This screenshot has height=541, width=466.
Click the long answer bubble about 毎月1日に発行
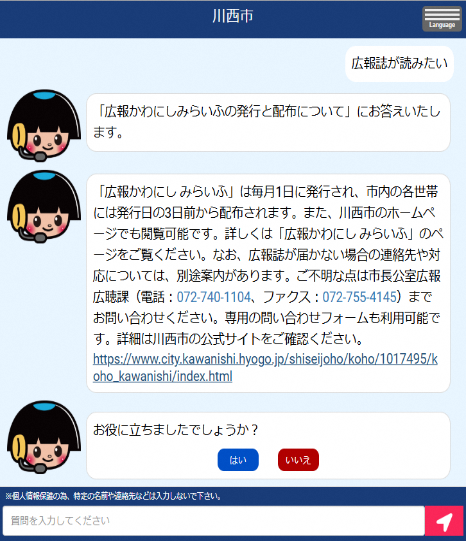click(x=268, y=283)
